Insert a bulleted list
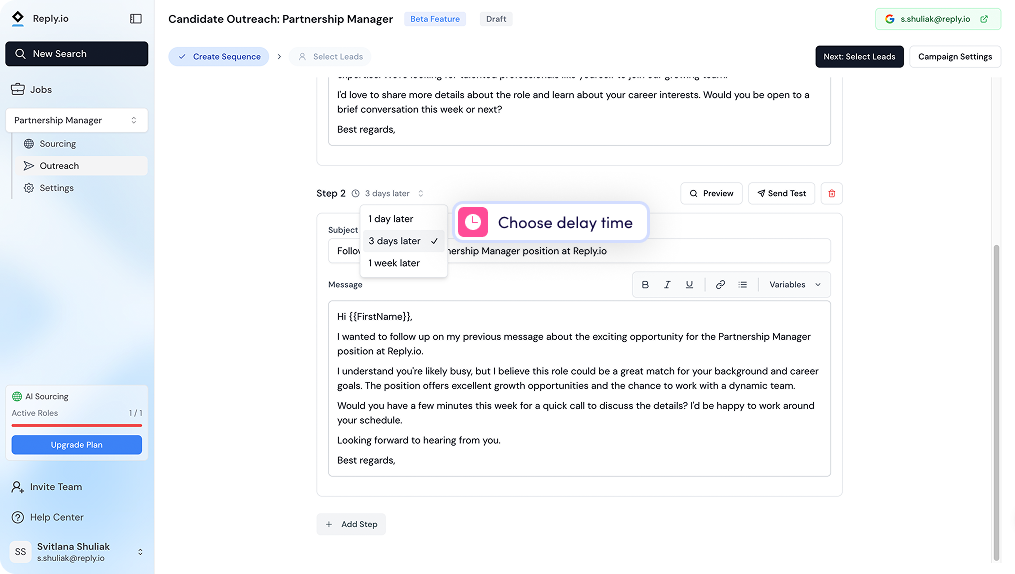 [742, 285]
